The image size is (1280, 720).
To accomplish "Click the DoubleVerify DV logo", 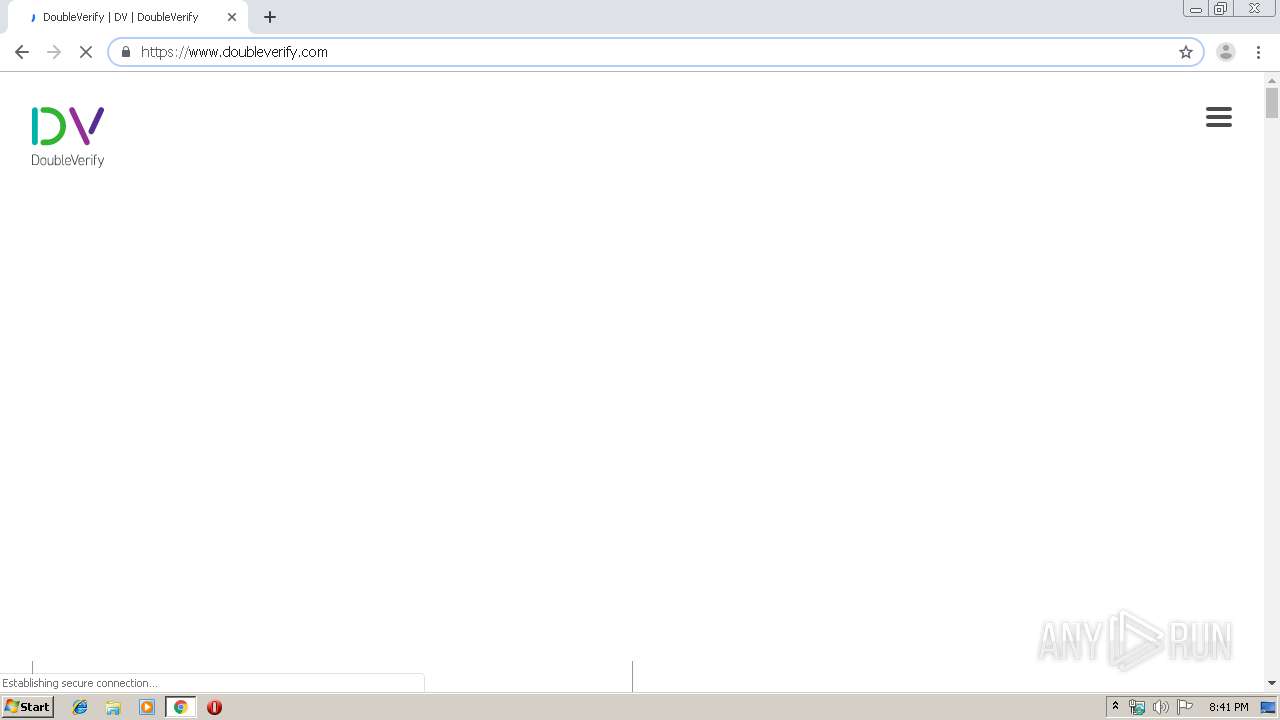I will coord(68,137).
